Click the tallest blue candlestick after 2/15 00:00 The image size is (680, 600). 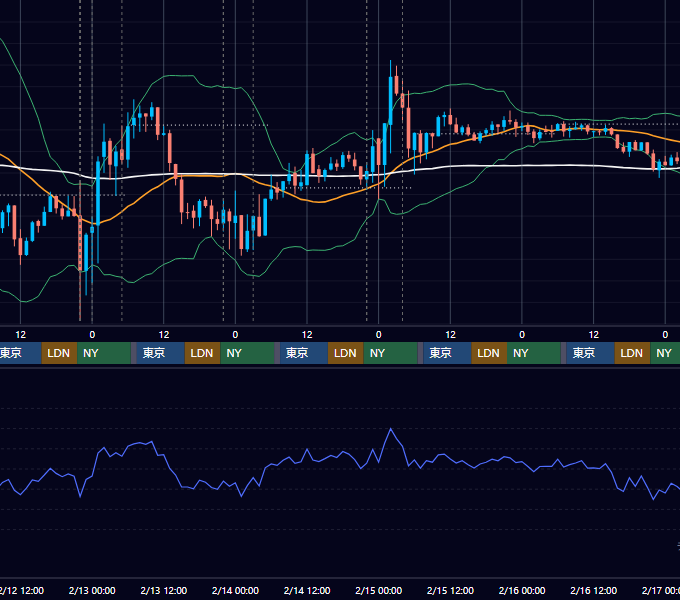coord(391,100)
